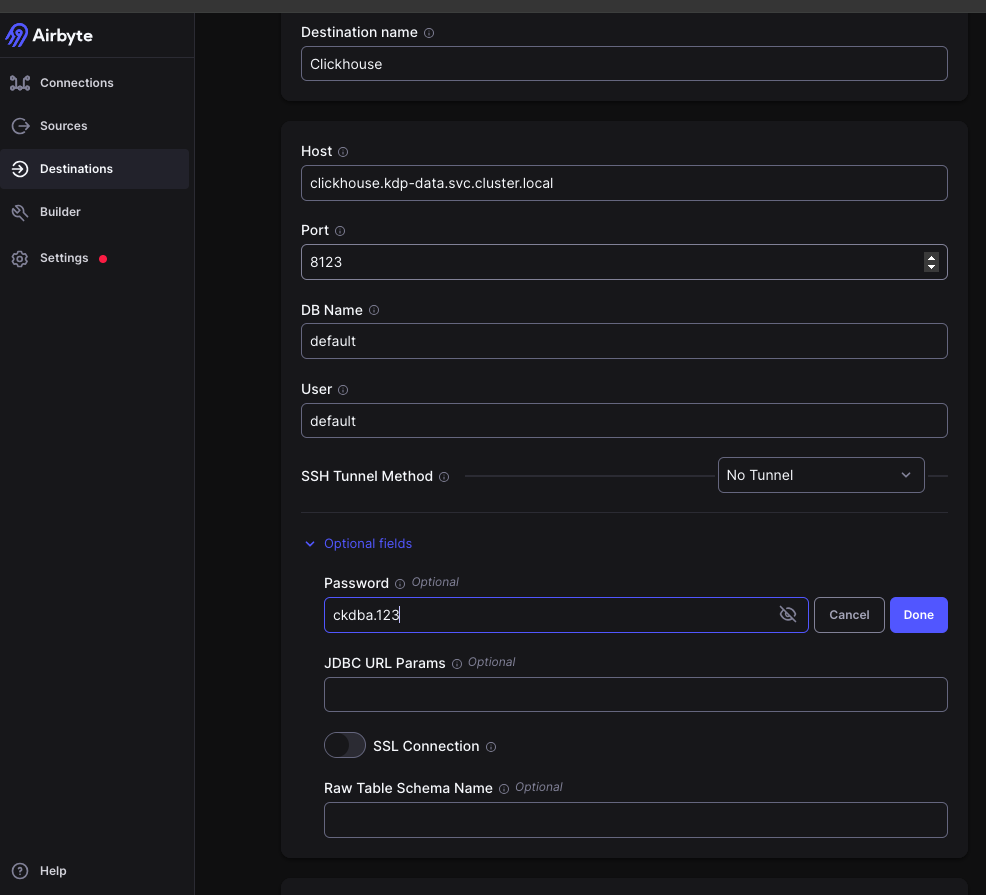Image resolution: width=986 pixels, height=895 pixels.
Task: Click the Password info icon
Action: (399, 584)
